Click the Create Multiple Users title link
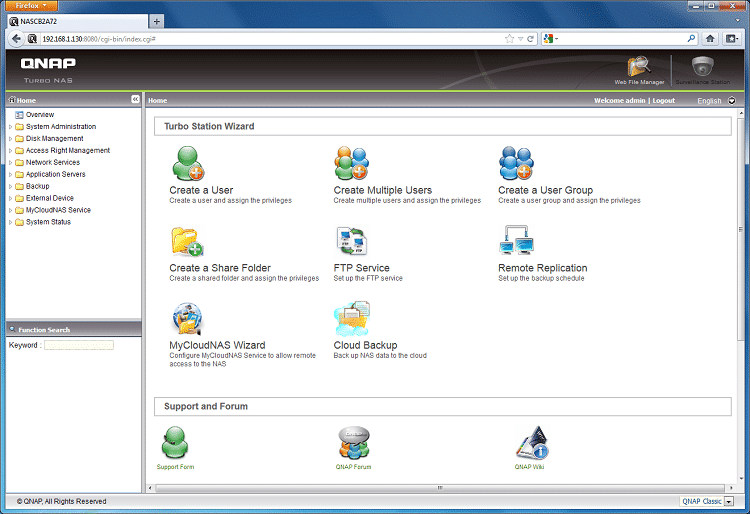Screen dimensions: 750x514 click(383, 190)
